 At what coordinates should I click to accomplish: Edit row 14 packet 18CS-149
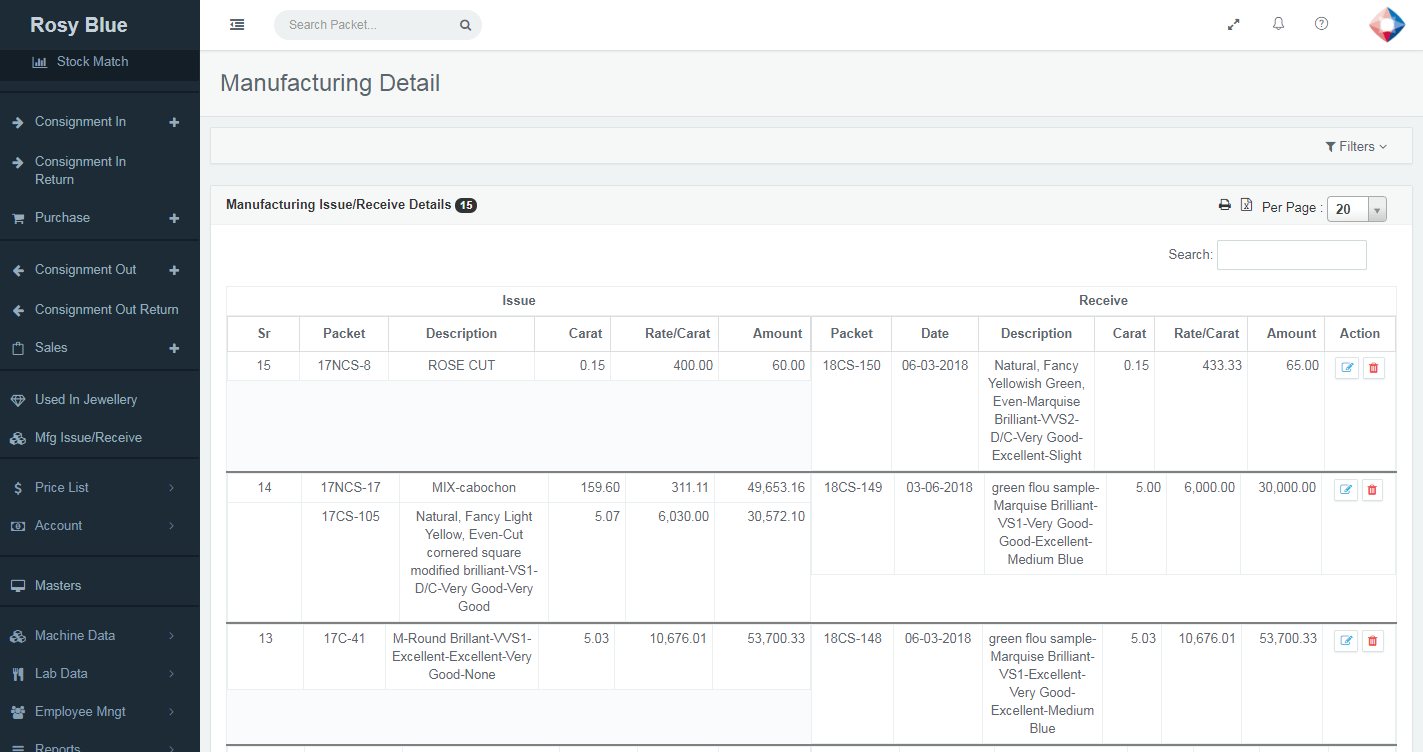1346,490
